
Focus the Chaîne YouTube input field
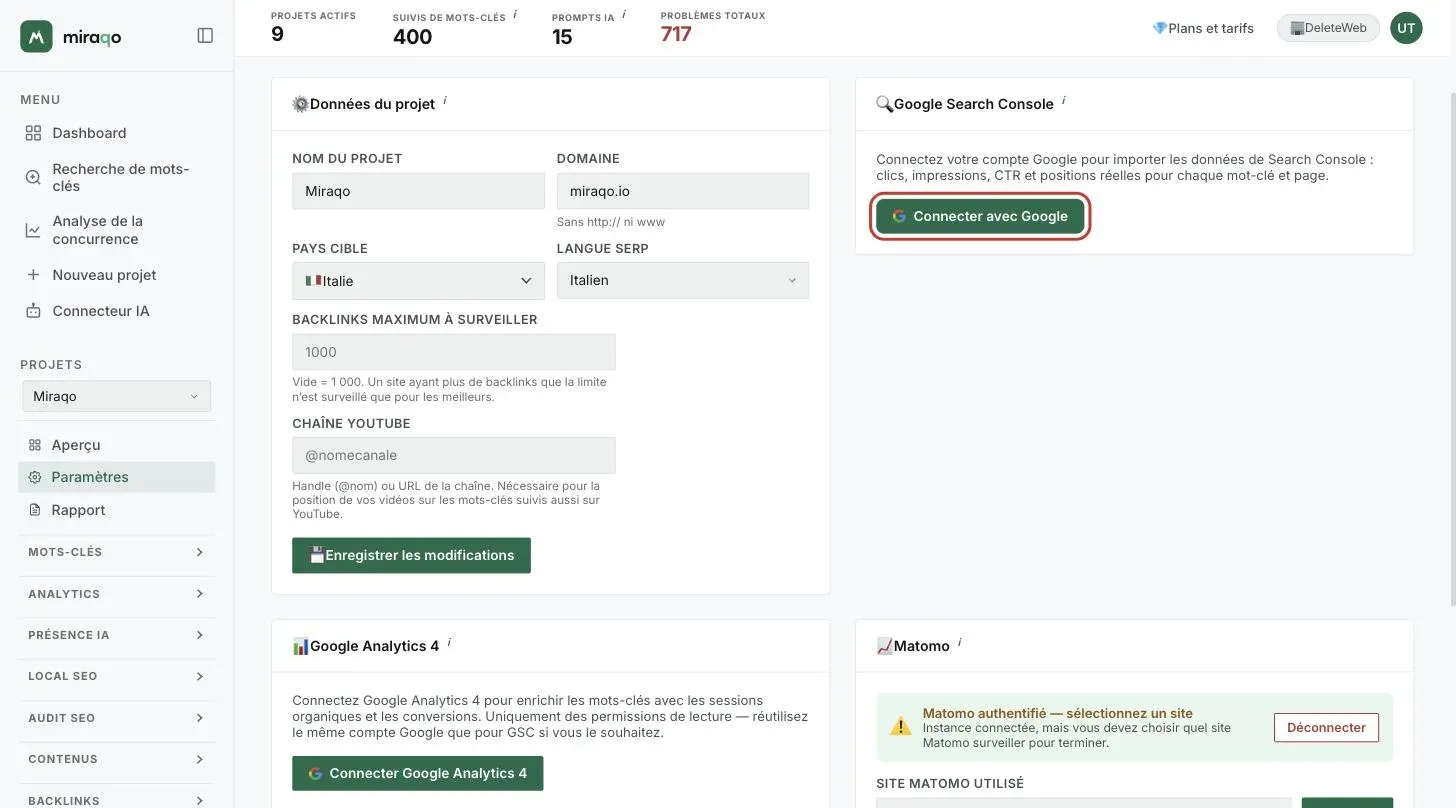454,455
